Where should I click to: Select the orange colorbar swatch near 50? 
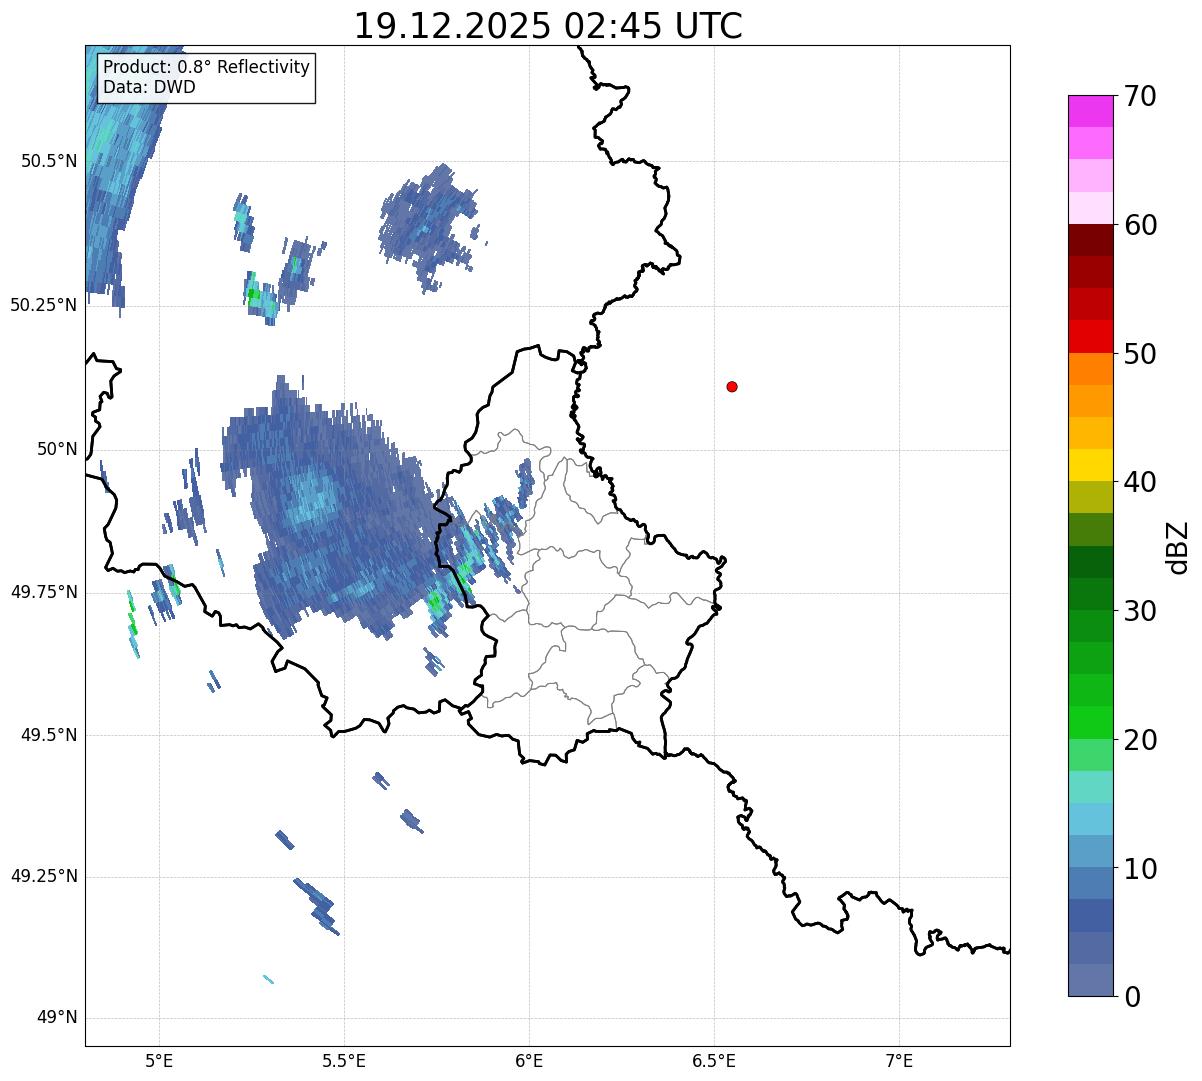(x=1090, y=369)
